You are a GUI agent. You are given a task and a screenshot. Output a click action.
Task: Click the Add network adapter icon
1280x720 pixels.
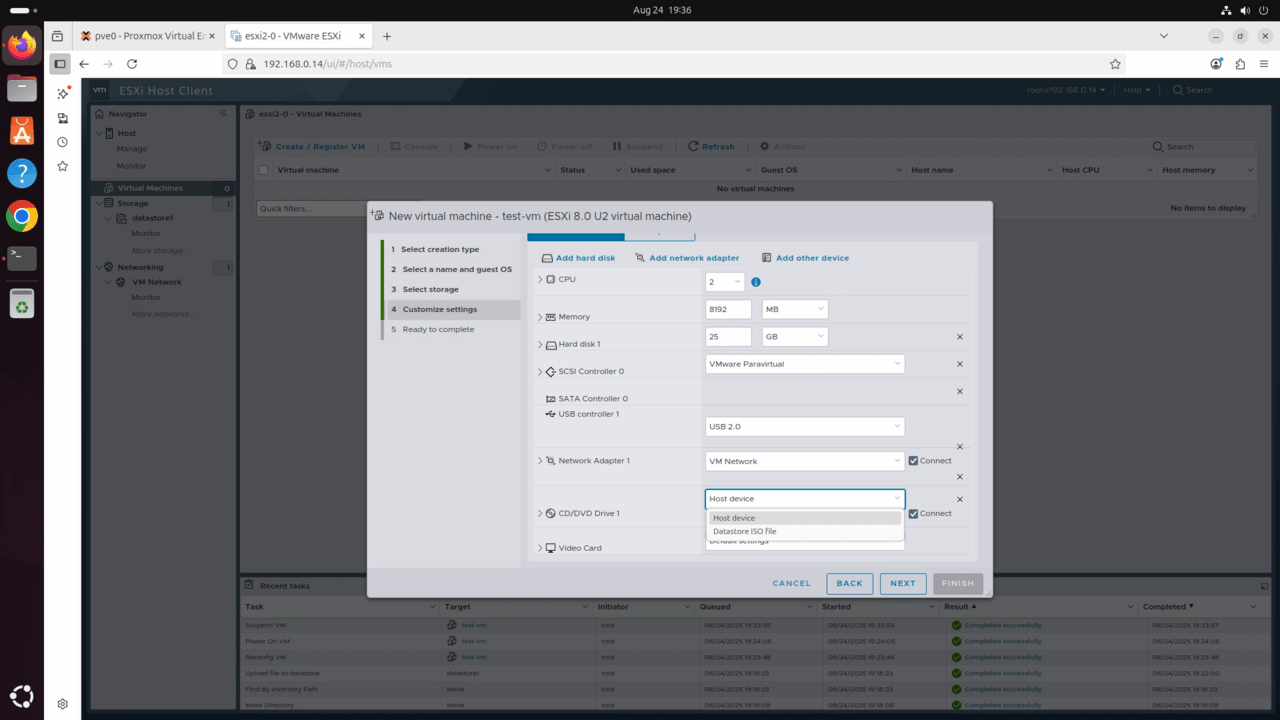[640, 258]
